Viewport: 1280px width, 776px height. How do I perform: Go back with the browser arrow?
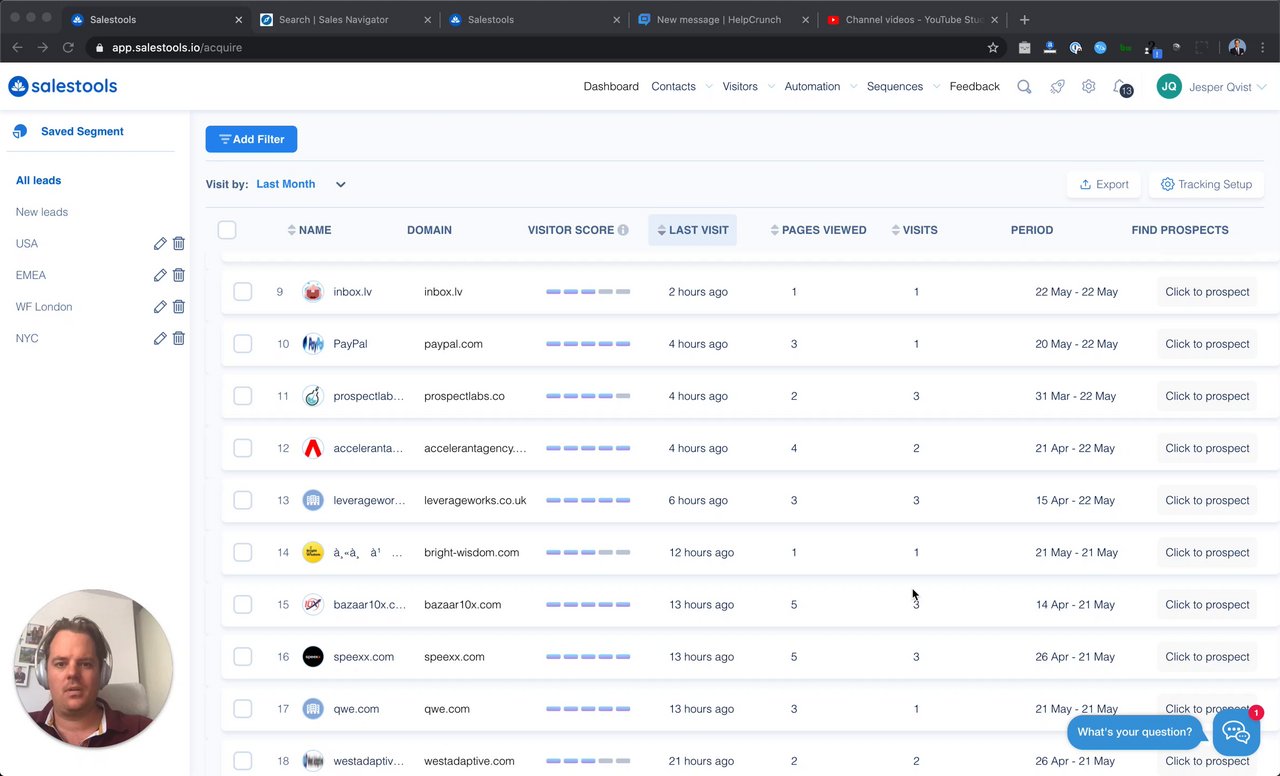[x=17, y=47]
